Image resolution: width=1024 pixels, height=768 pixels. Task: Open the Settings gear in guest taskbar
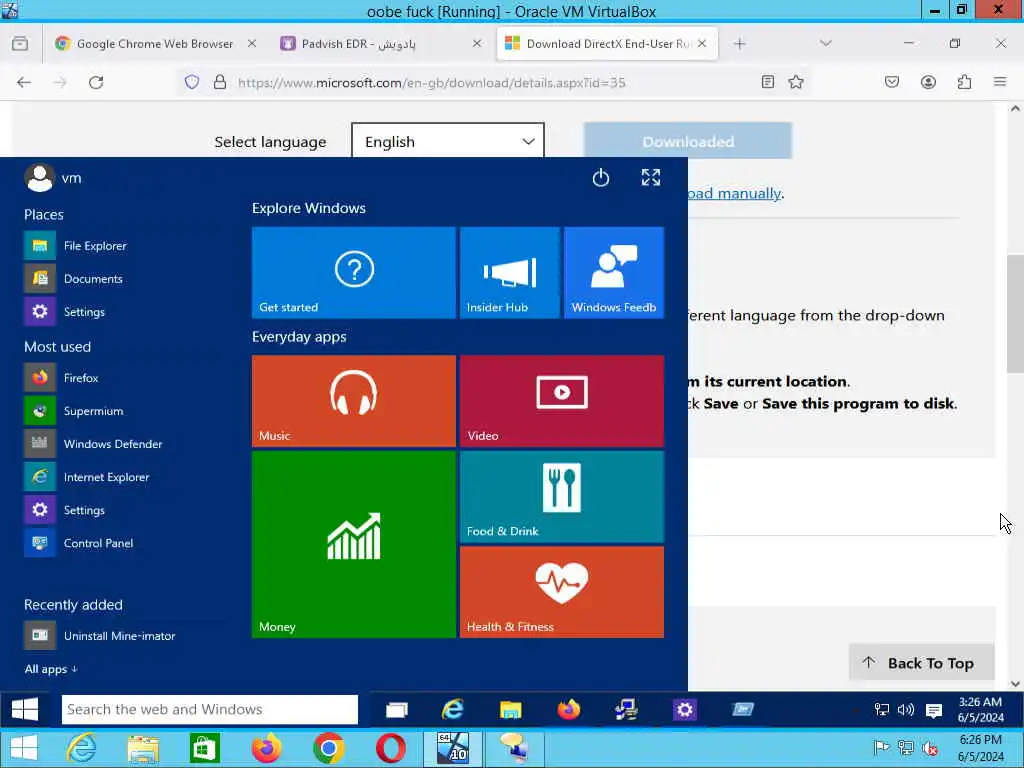(x=684, y=709)
